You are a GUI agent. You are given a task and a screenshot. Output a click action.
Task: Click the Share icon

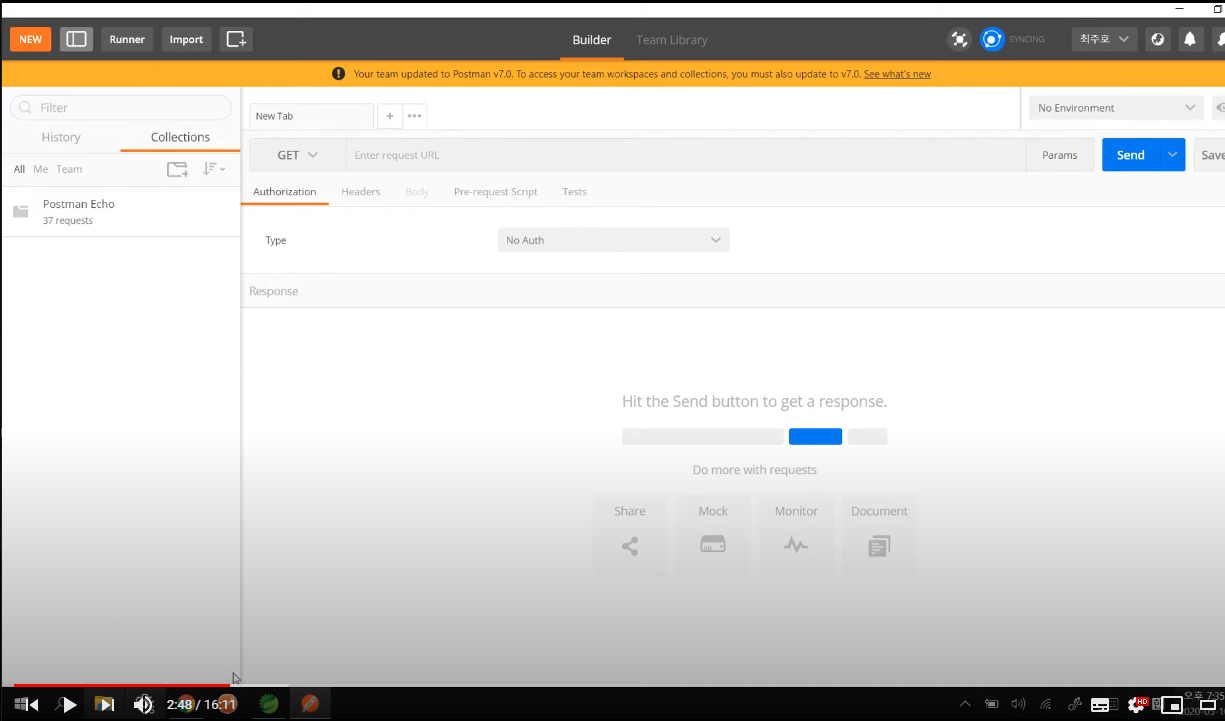(x=630, y=546)
